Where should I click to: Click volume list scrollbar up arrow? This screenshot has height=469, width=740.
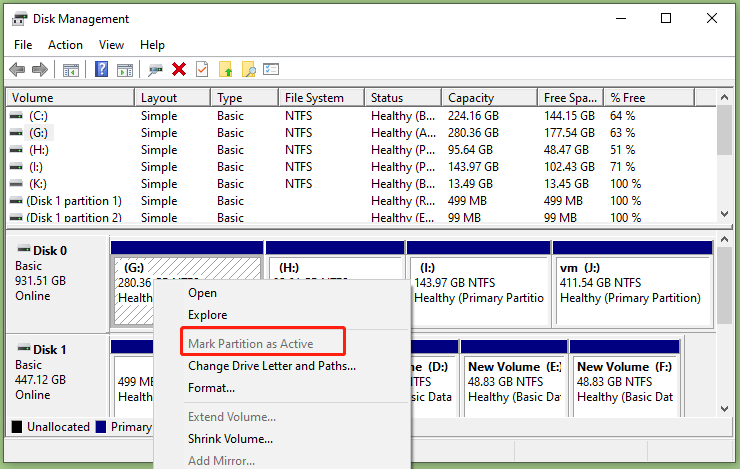pyautogui.click(x=724, y=97)
